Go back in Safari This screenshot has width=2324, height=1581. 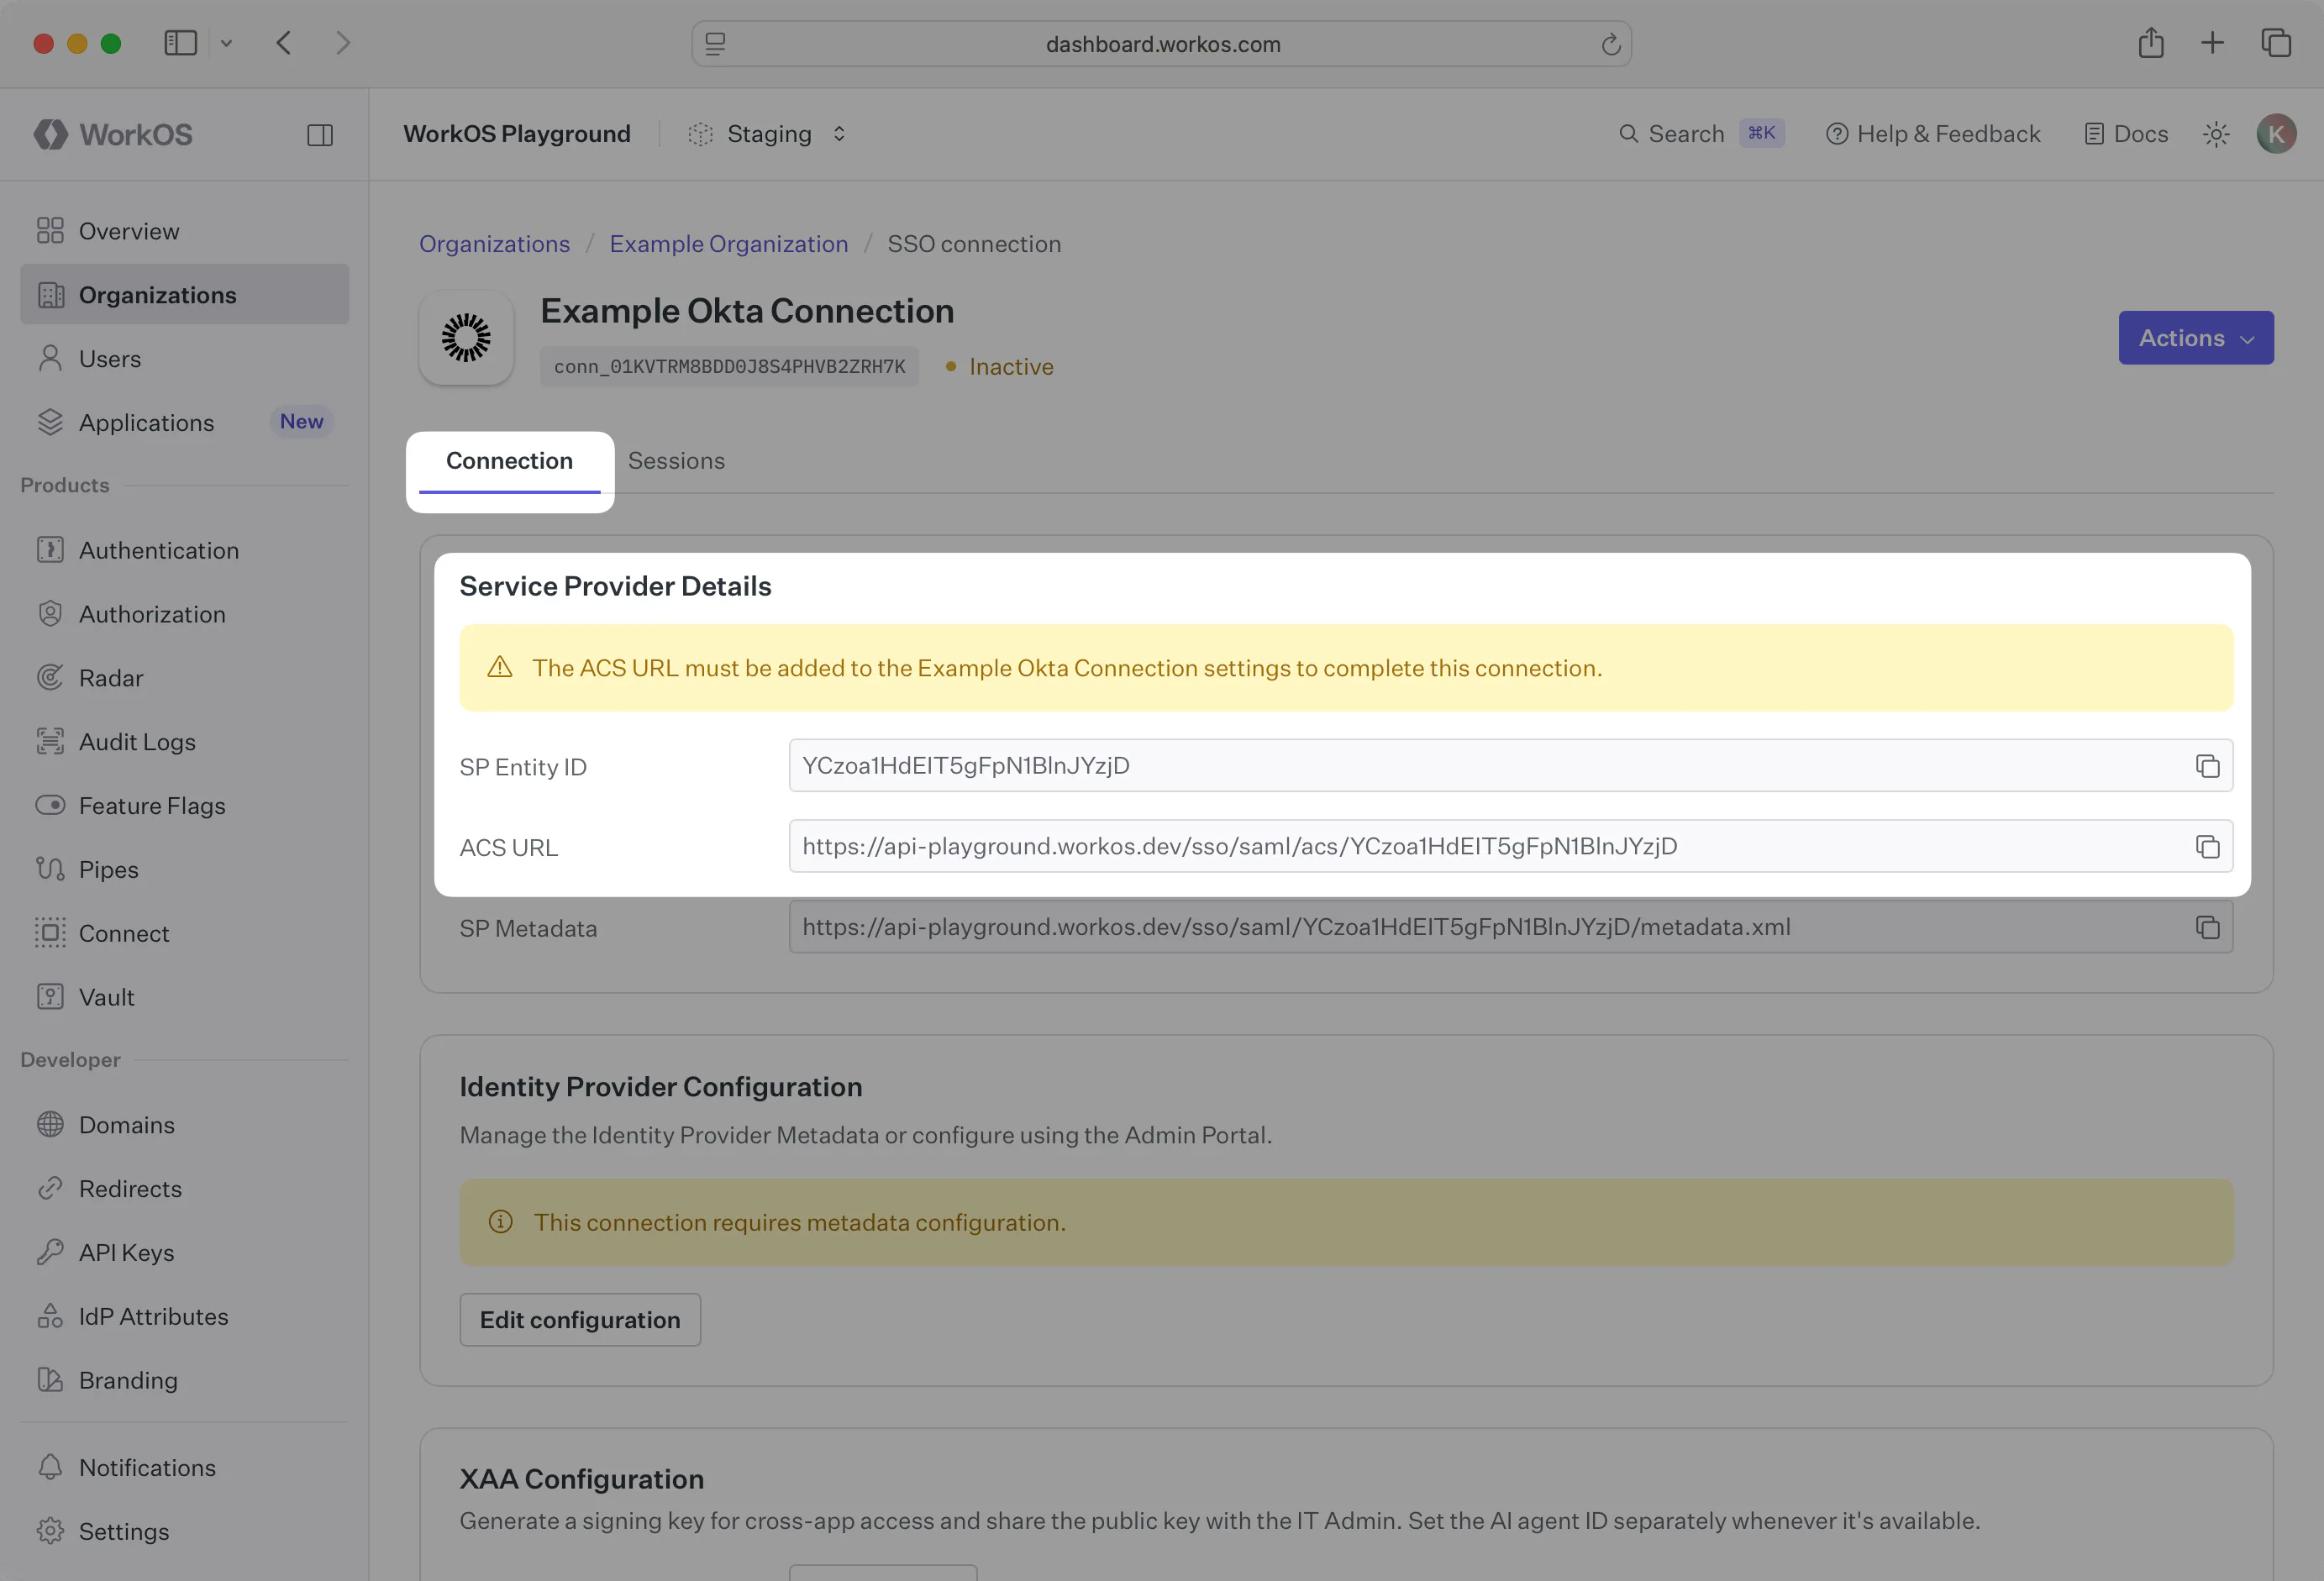coord(284,43)
